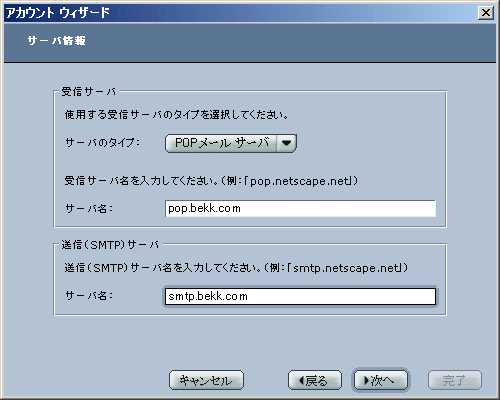Close the アカウント ウィザード dialog
This screenshot has height=400, width=500.
pos(486,13)
